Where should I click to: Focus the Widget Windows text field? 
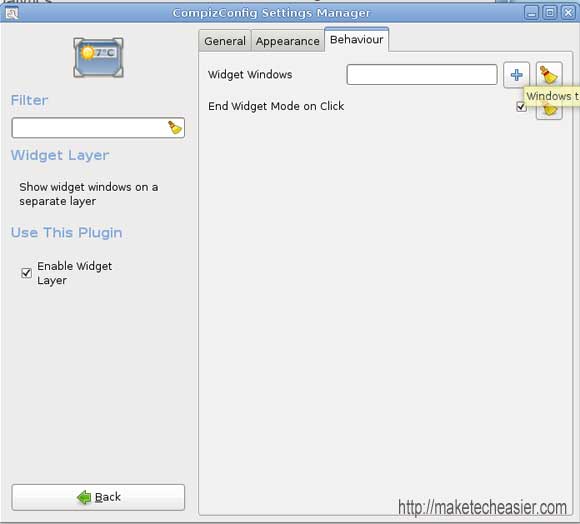coord(422,74)
